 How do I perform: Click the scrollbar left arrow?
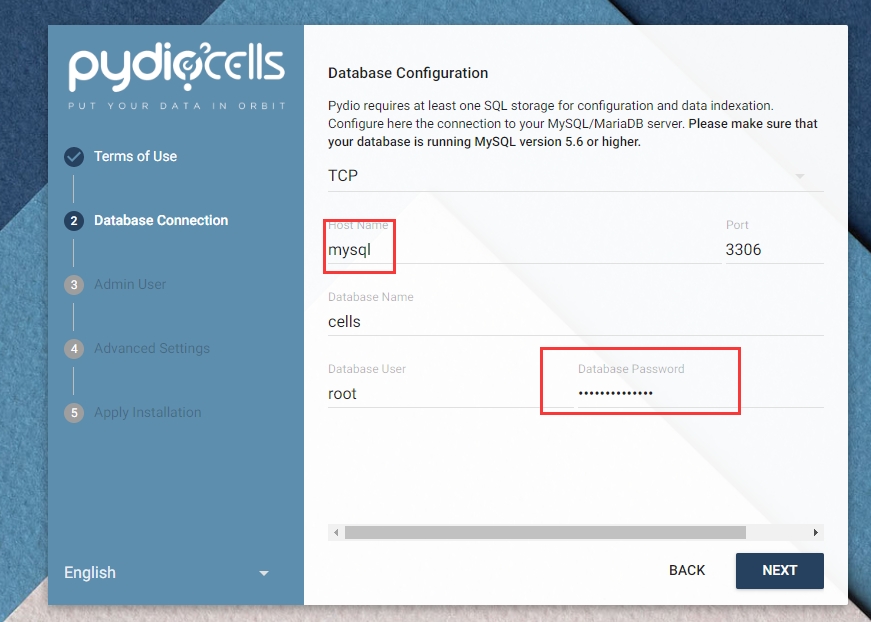pyautogui.click(x=336, y=533)
